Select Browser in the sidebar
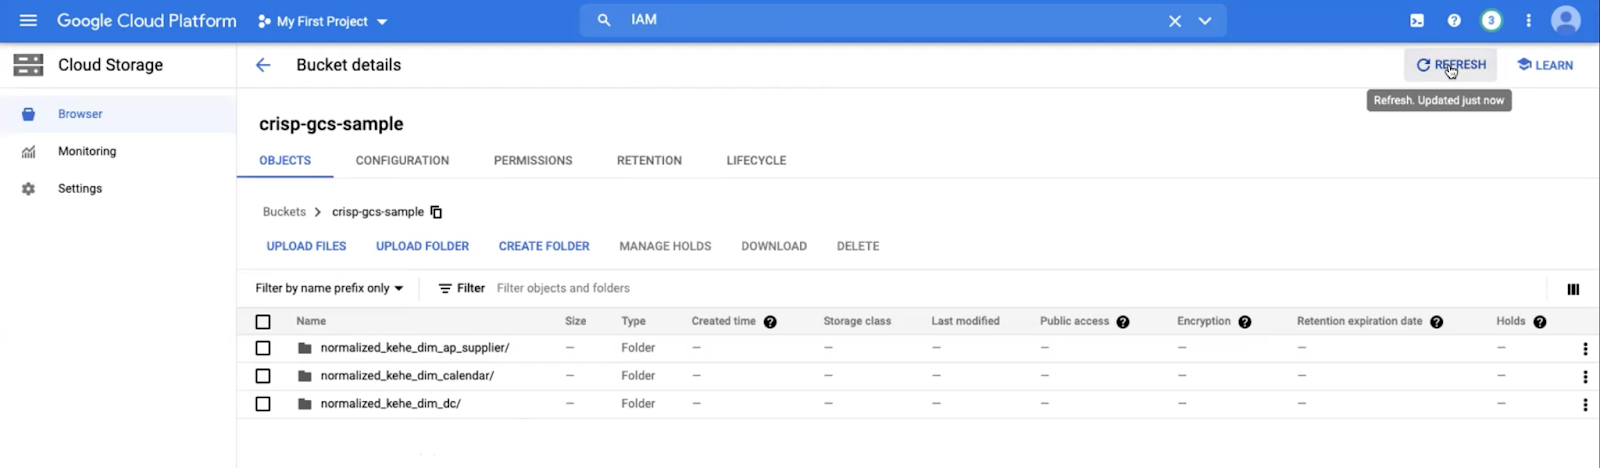 coord(118,114)
